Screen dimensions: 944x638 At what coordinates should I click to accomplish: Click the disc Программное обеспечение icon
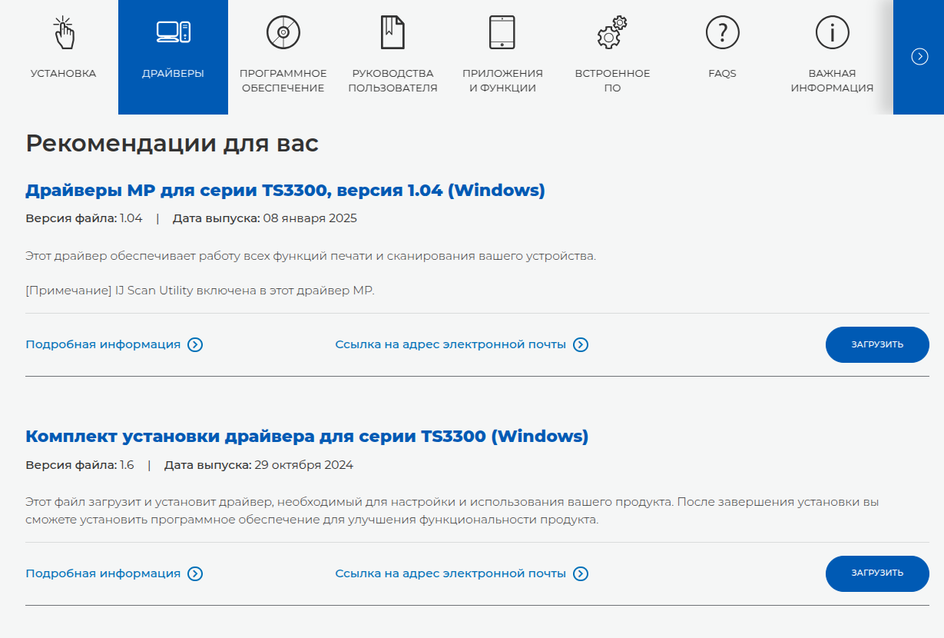tap(283, 33)
